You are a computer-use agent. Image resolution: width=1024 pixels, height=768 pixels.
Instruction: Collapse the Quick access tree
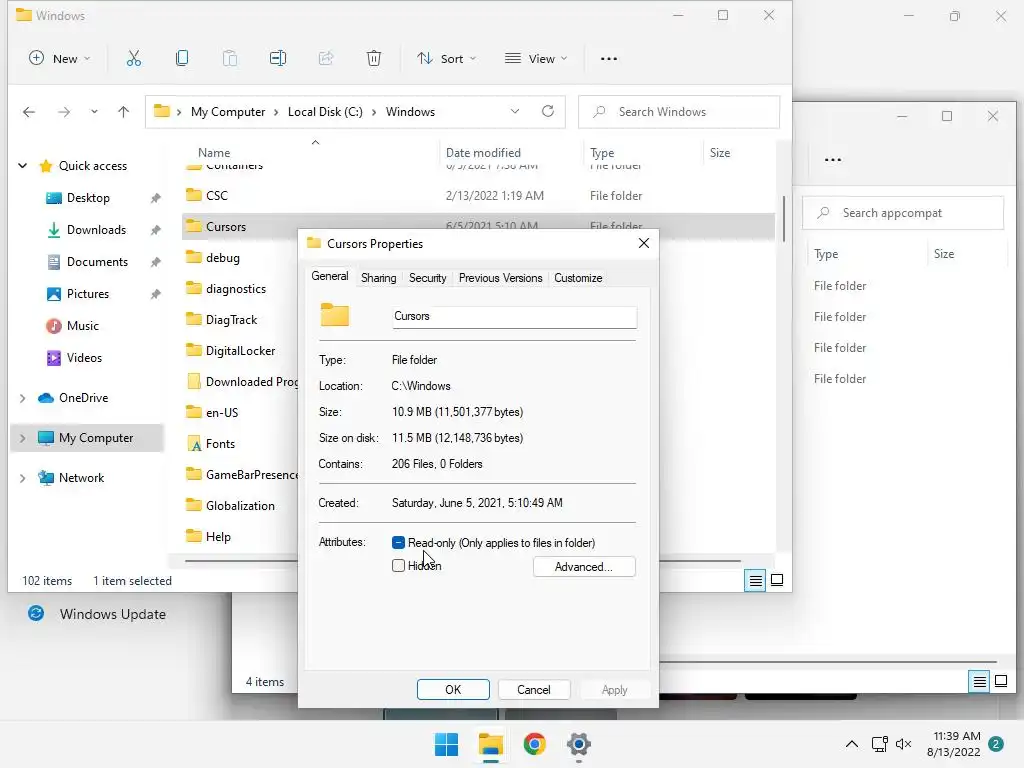(23, 166)
